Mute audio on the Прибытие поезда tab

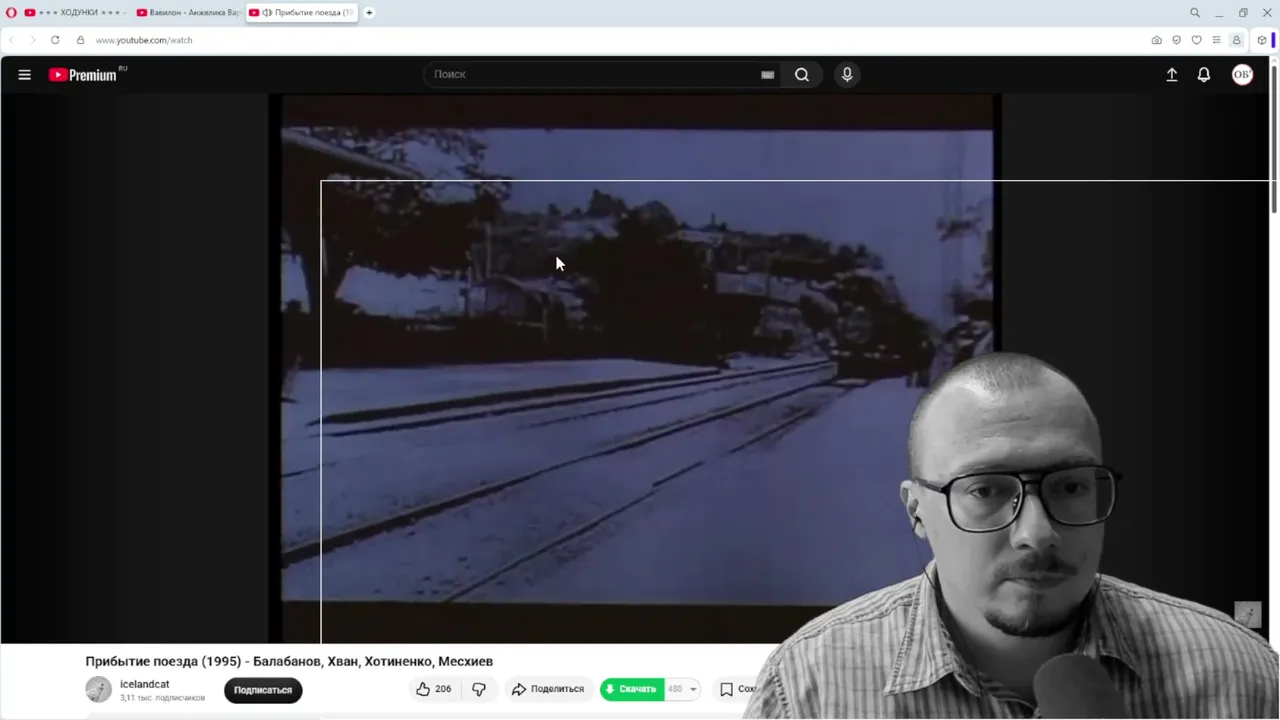267,13
